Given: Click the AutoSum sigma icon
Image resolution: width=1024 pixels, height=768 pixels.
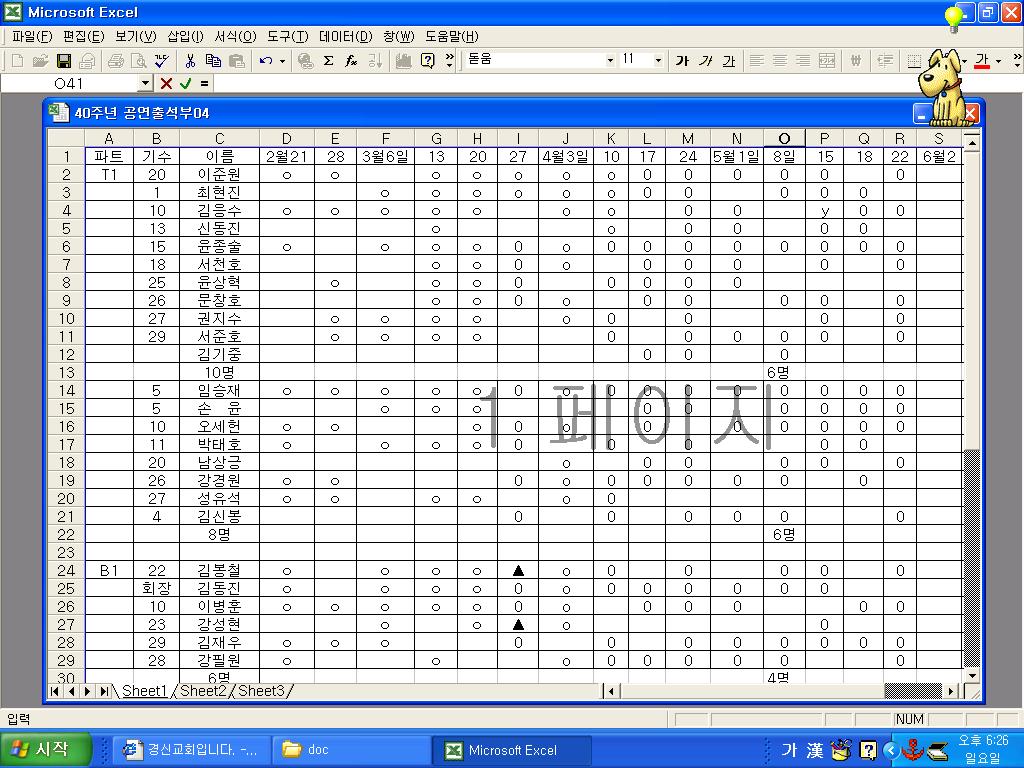Looking at the screenshot, I should click(x=328, y=61).
